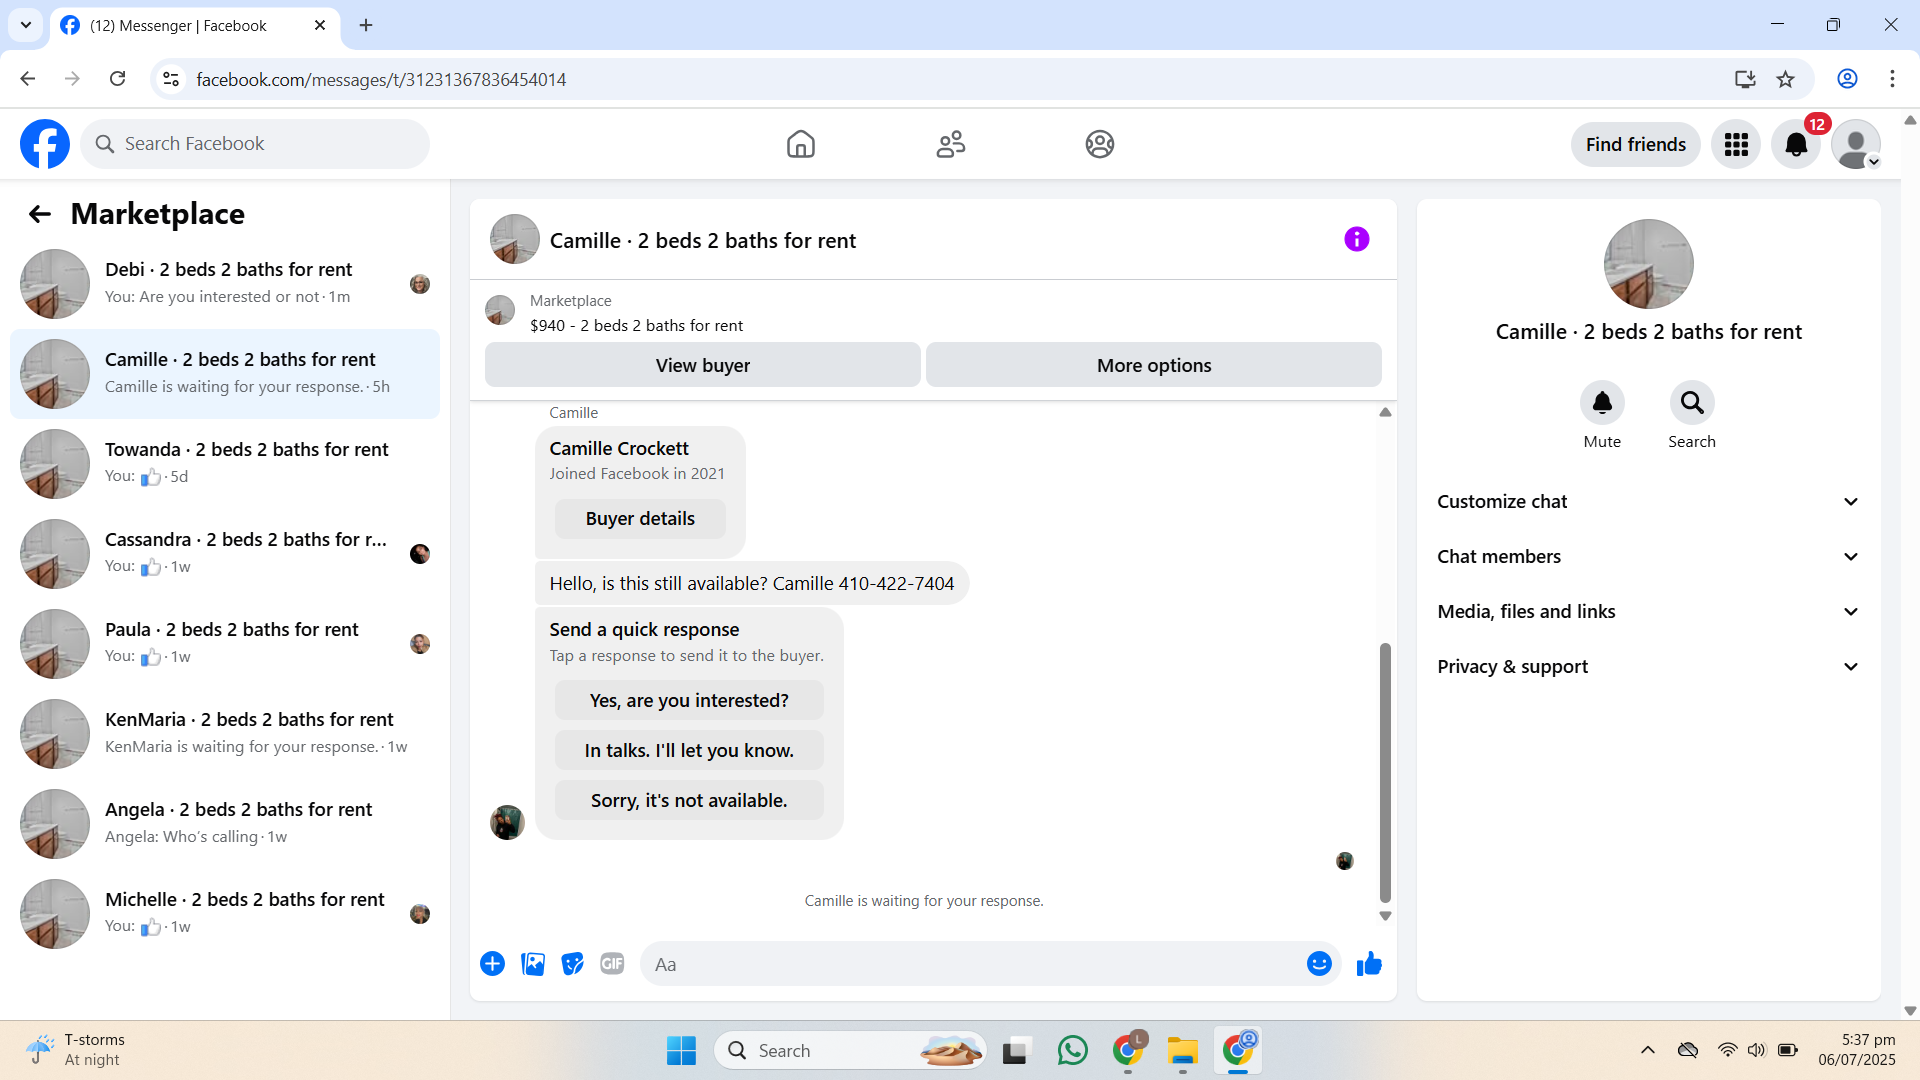The height and width of the screenshot is (1080, 1920).
Task: Open a new browser tab
Action: click(366, 25)
